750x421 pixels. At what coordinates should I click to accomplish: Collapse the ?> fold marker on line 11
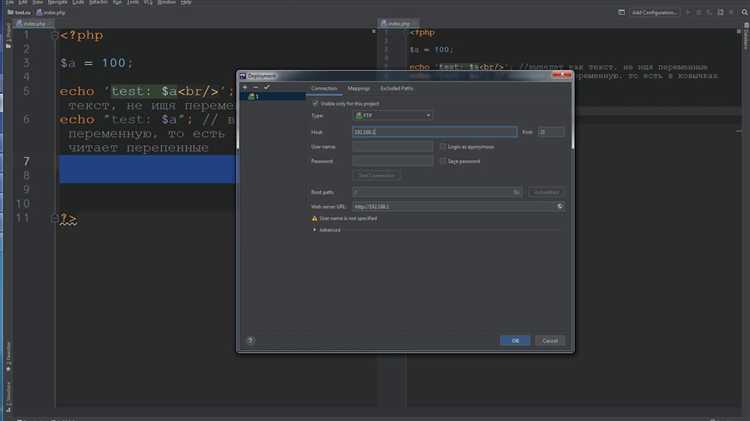tap(54, 219)
